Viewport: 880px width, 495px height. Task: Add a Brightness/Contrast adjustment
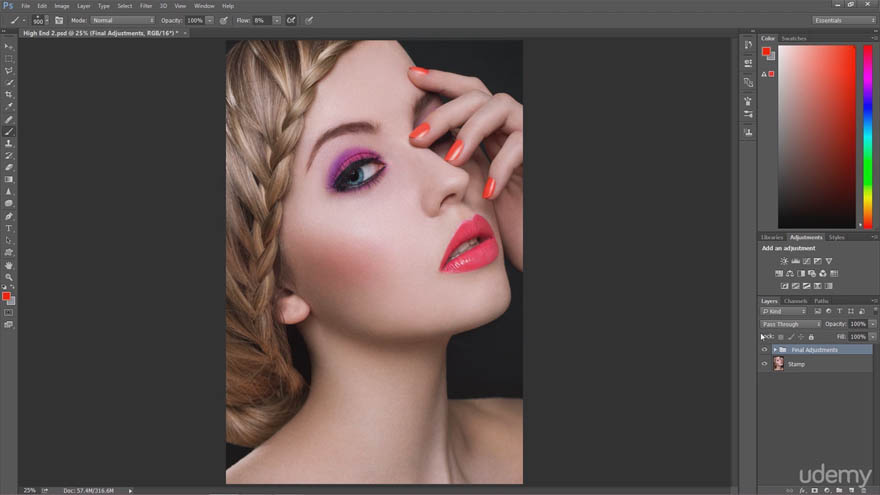784,261
